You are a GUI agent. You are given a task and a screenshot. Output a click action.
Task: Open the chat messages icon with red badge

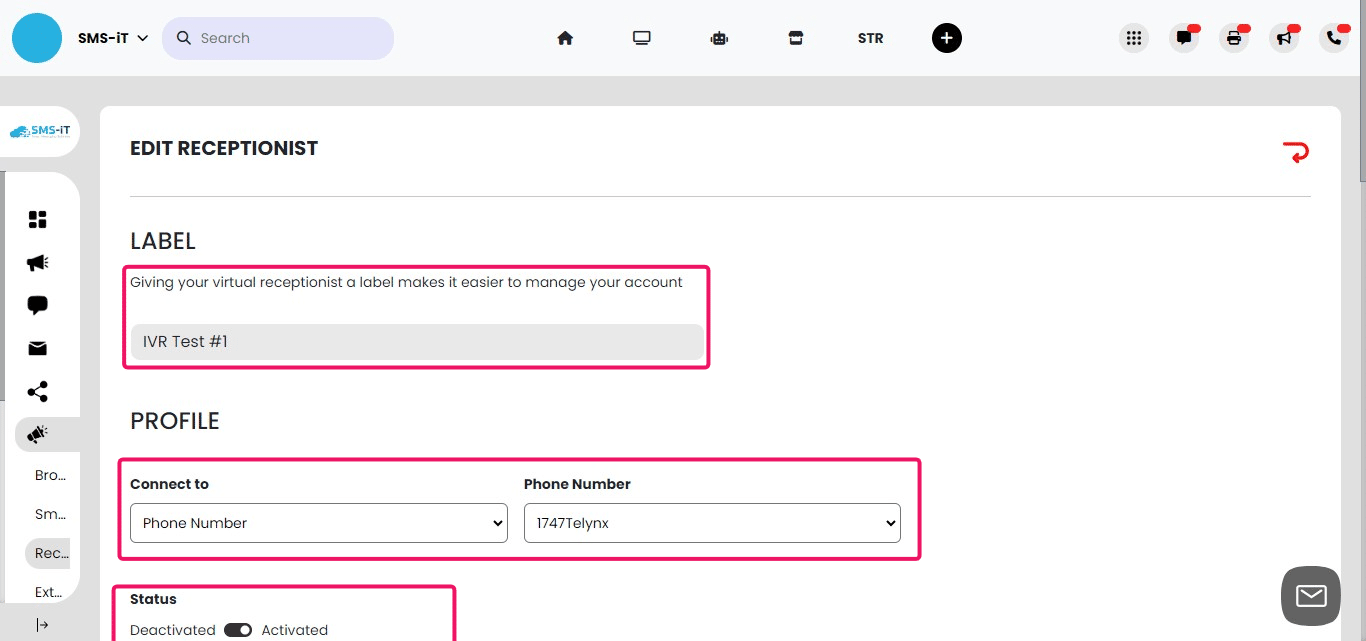click(1184, 37)
